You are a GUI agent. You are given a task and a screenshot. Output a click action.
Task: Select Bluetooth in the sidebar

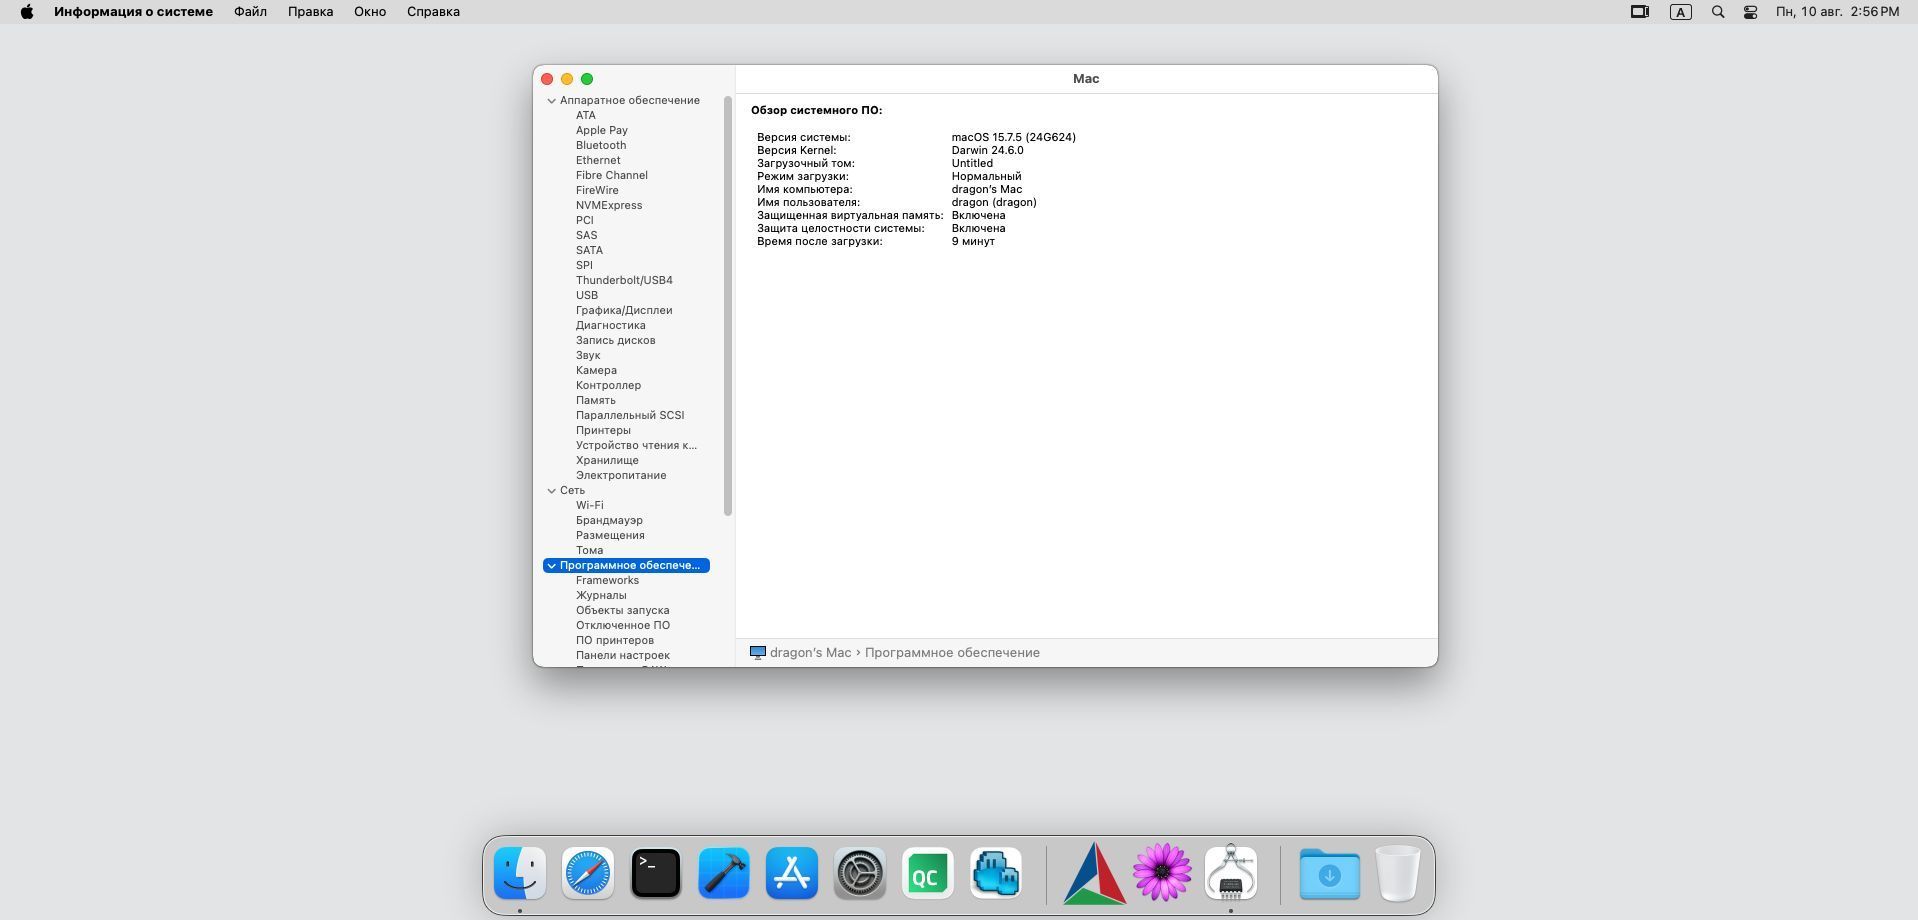point(601,146)
